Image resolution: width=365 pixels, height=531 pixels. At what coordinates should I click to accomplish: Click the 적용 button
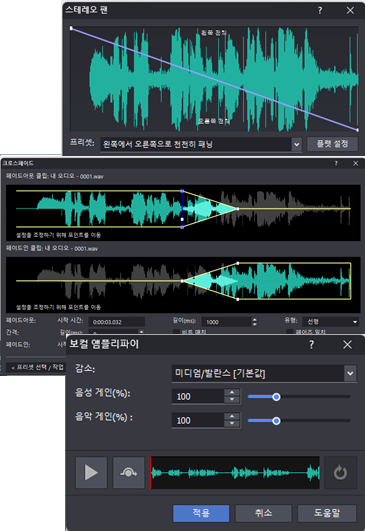click(201, 513)
